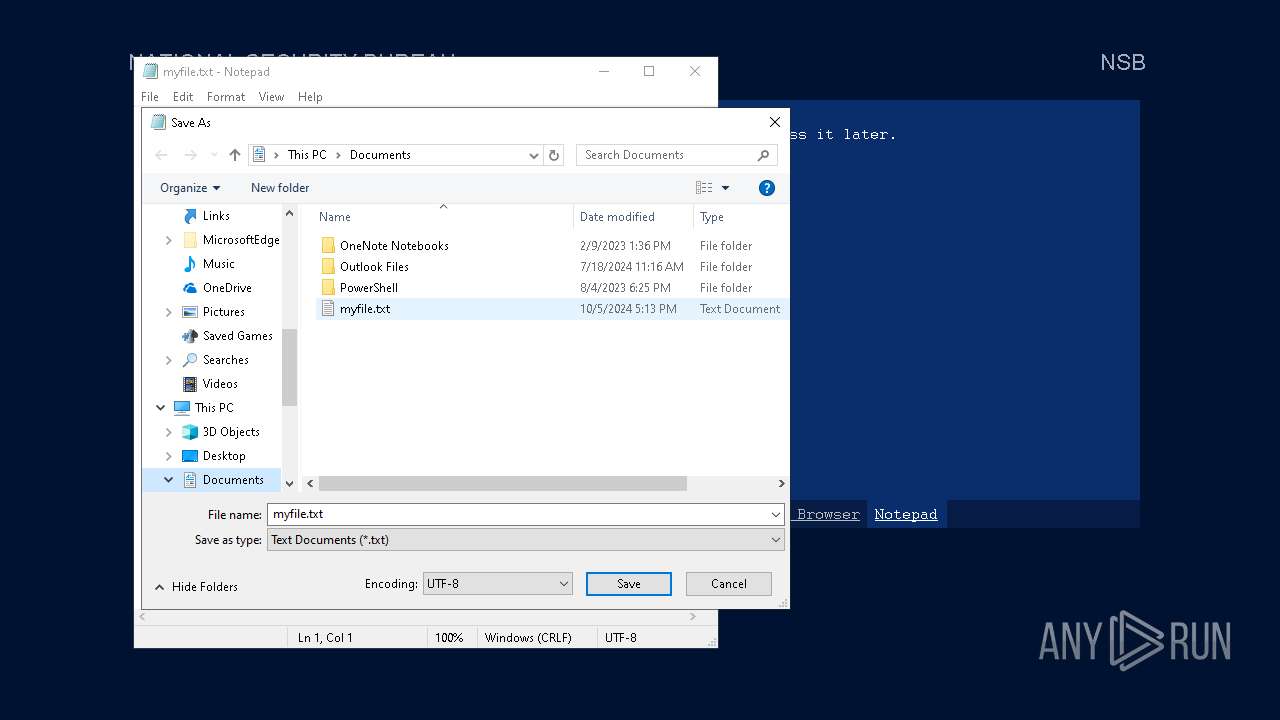
Task: Select Documents in navigation tree
Action: pos(233,480)
